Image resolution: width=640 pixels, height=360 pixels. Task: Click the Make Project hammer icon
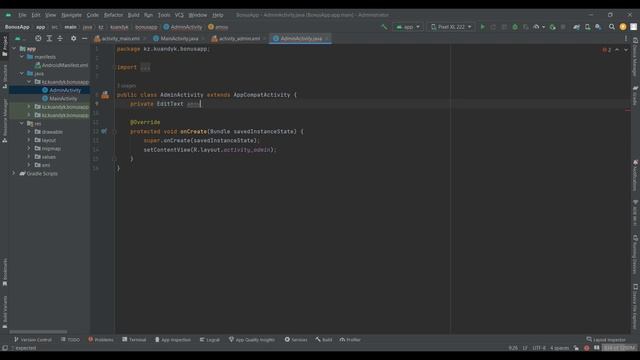pyautogui.click(x=384, y=27)
